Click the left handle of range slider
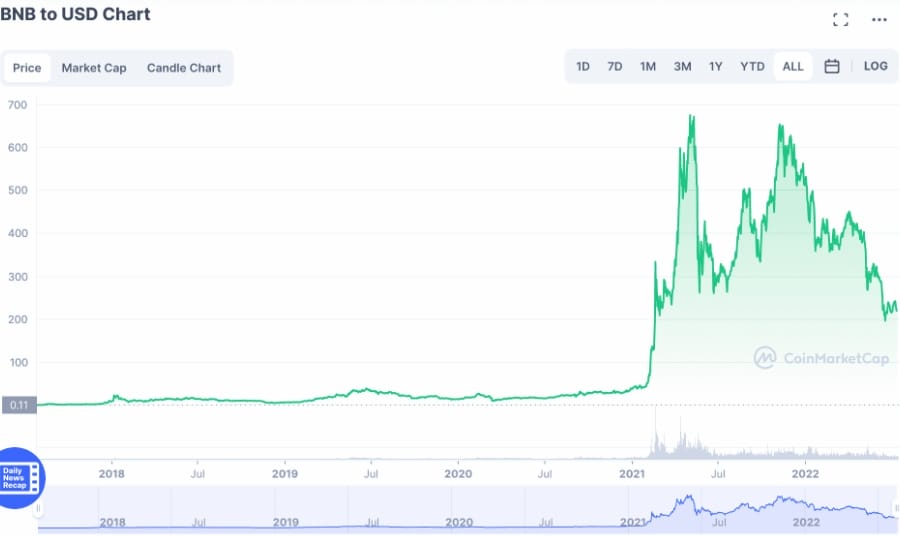Image resolution: width=900 pixels, height=536 pixels. pos(40,509)
